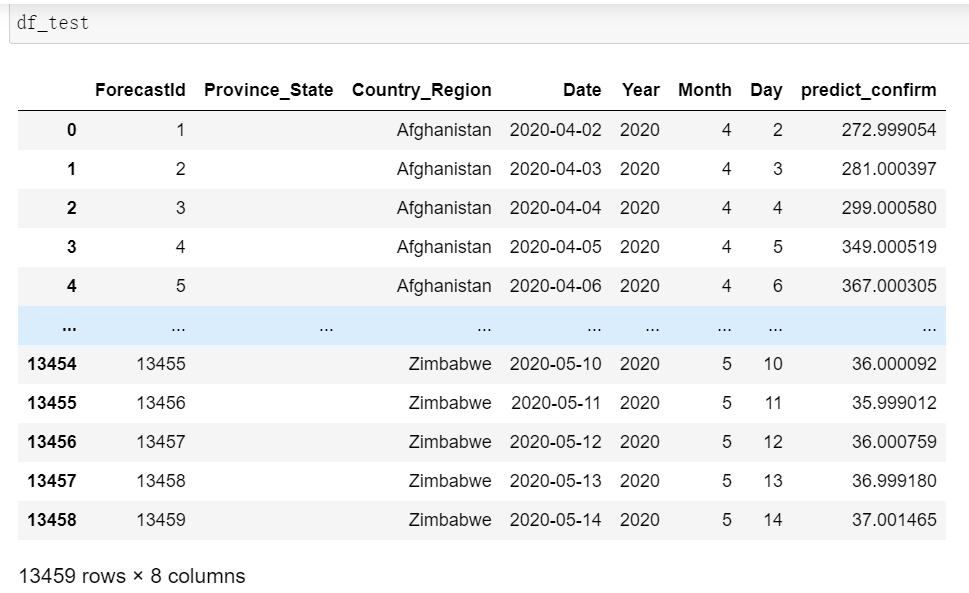Click the predict_confirm column header

click(868, 90)
